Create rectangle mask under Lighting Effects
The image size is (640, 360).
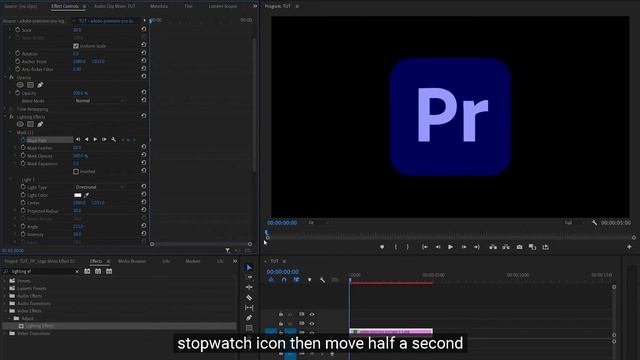tap(30, 124)
